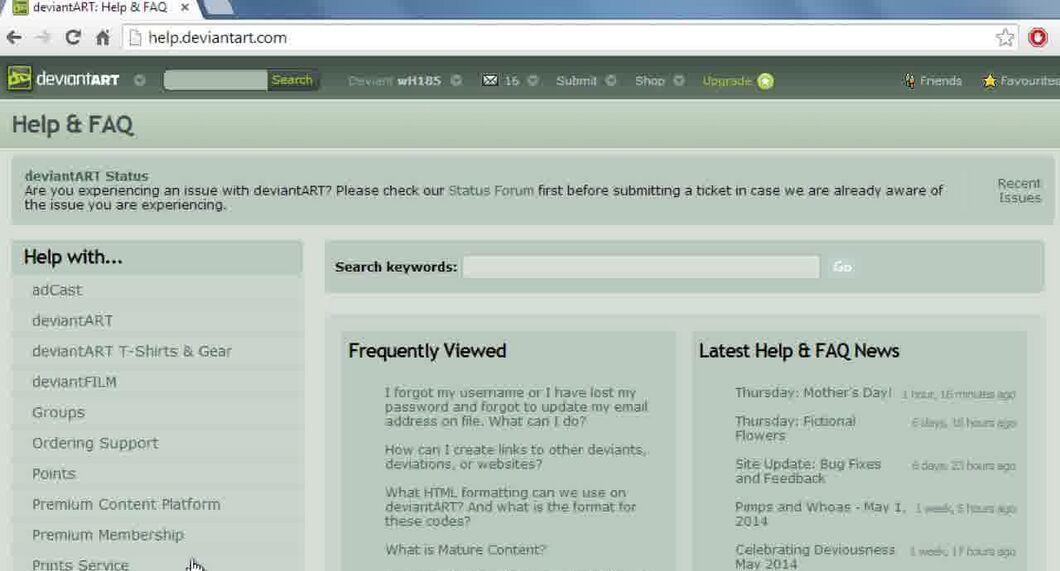
Task: Open the Deviant wH1BS user dropdown
Action: pos(456,80)
